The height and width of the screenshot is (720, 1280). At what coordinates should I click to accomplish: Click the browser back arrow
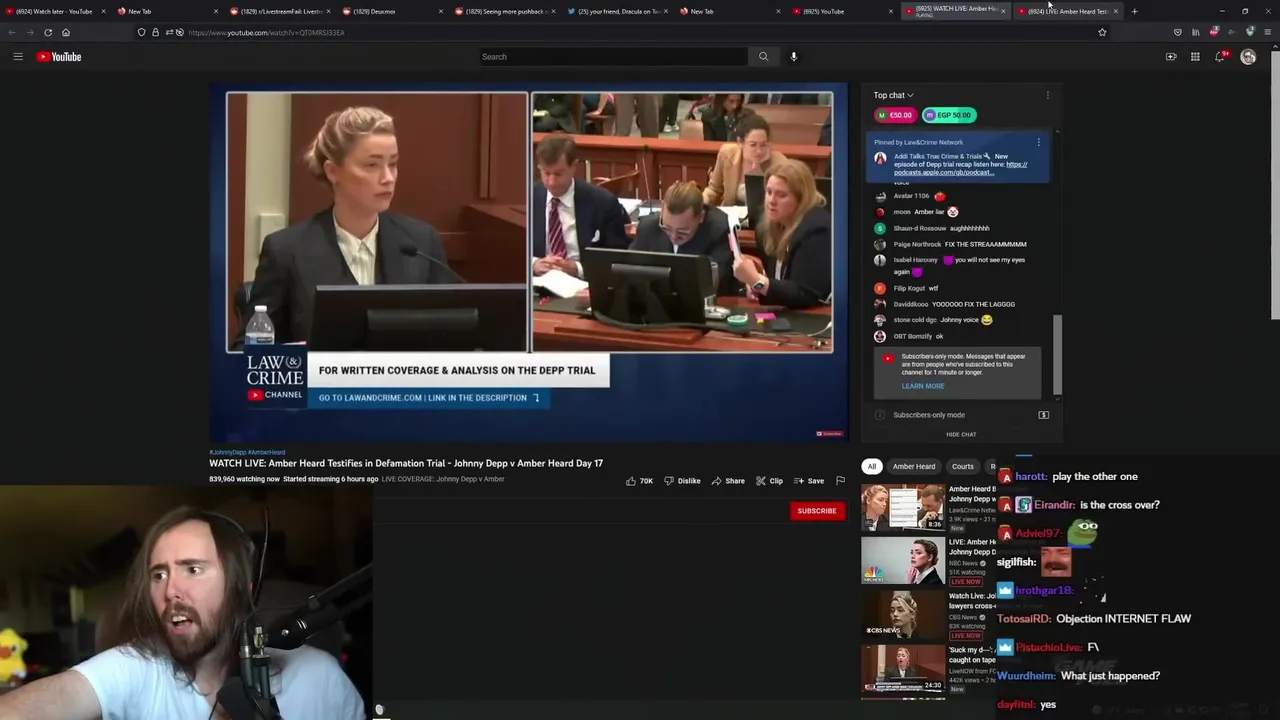coord(12,32)
